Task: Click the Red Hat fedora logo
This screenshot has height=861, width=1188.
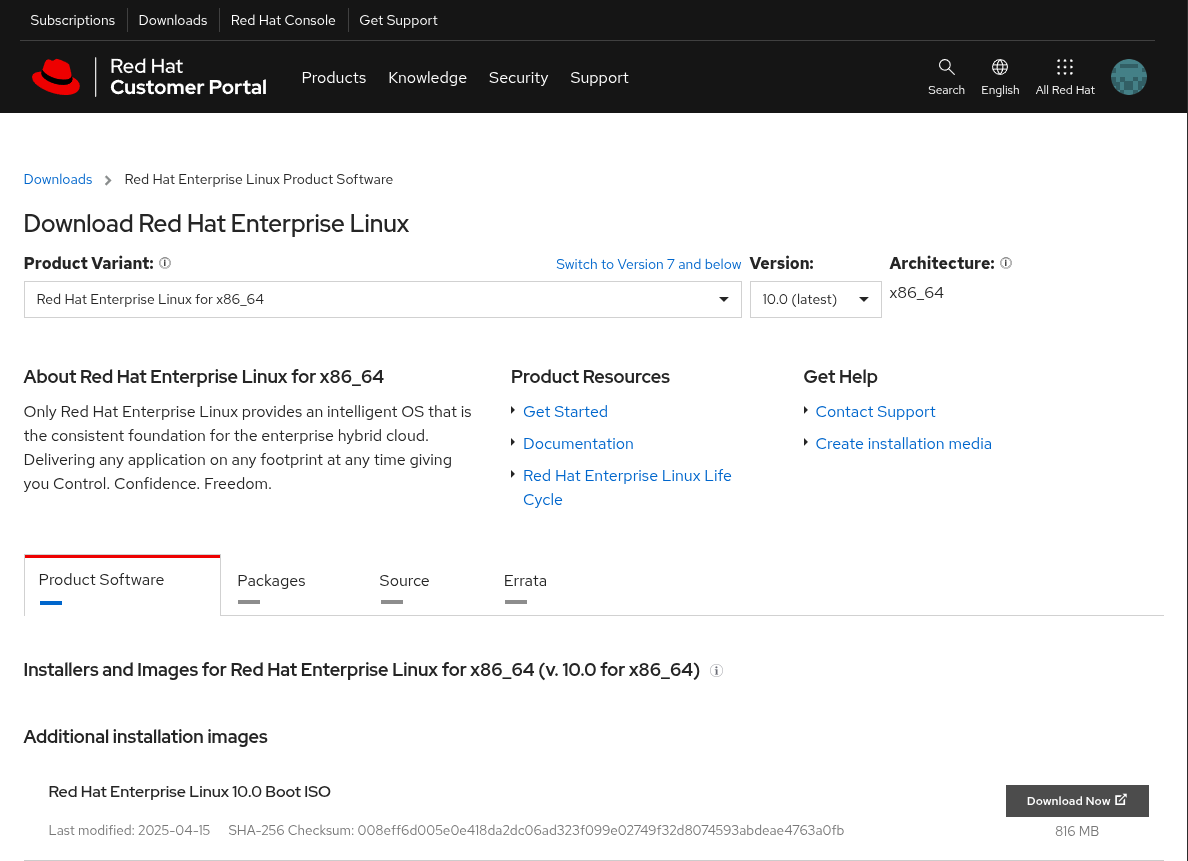Action: tap(56, 77)
